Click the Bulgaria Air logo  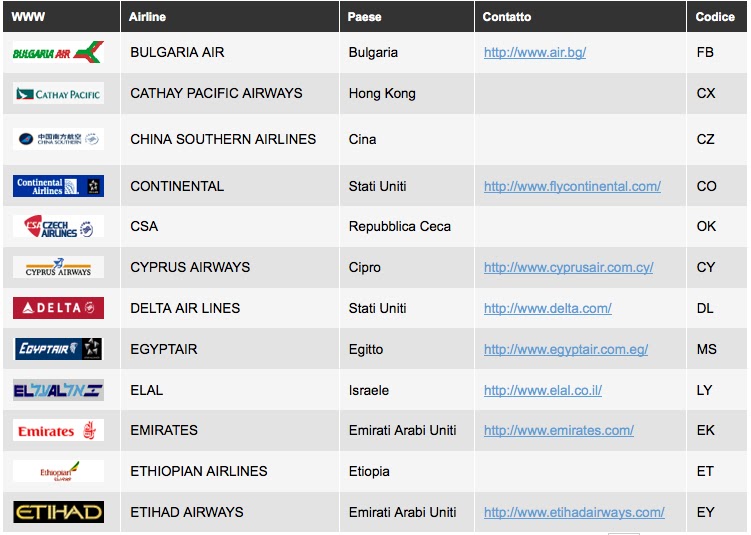[58, 52]
